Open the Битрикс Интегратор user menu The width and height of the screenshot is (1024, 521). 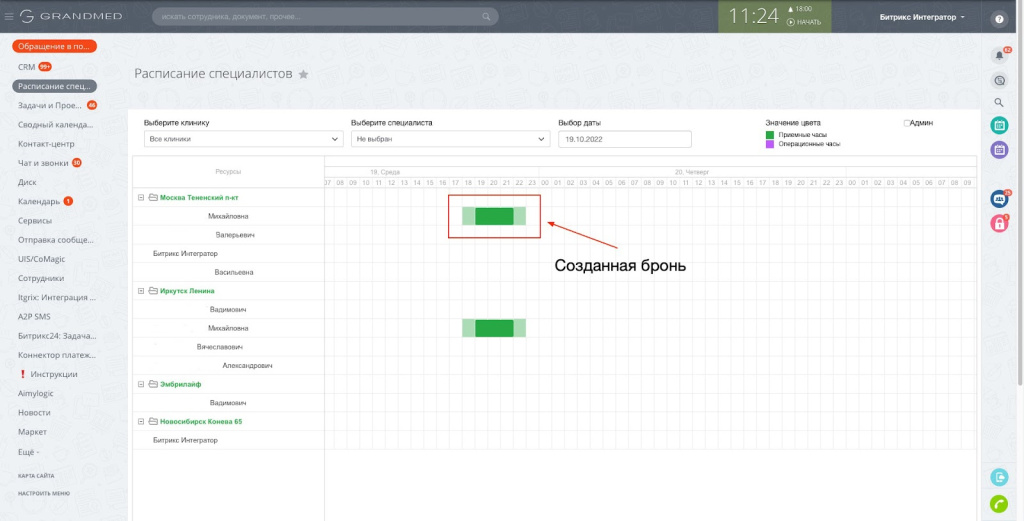click(x=922, y=17)
